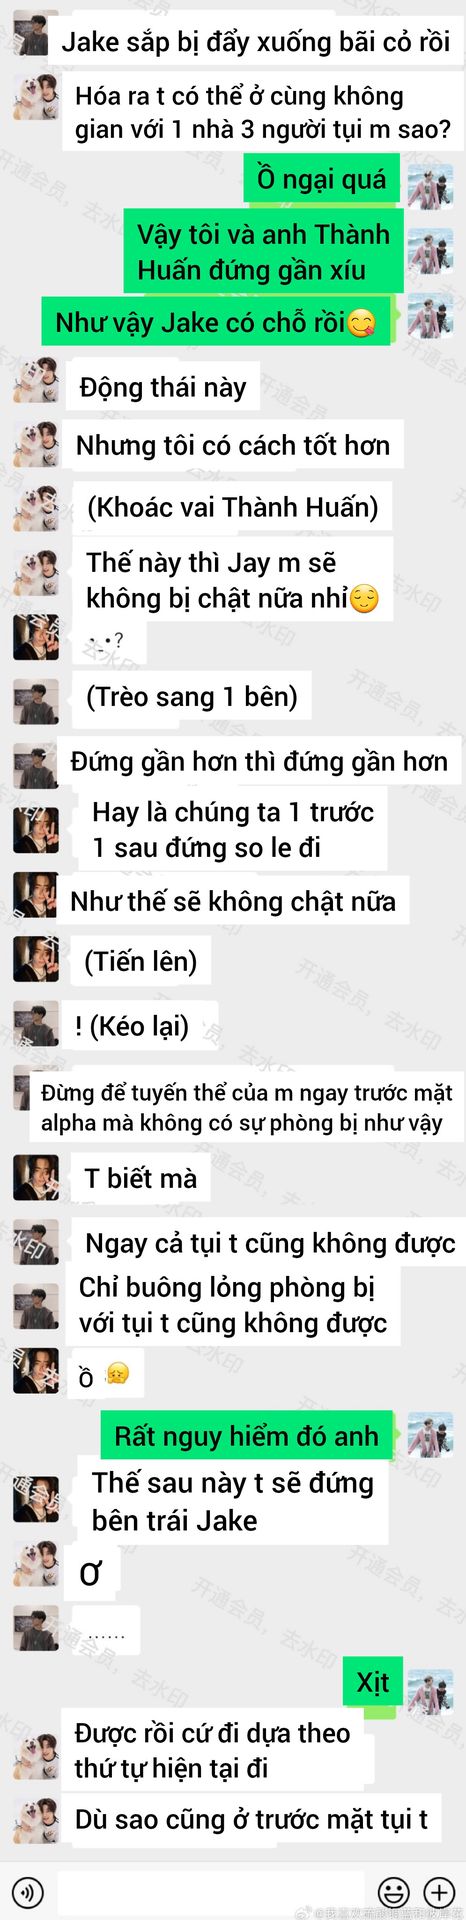Open the emoji sticker picker

click(394, 1891)
